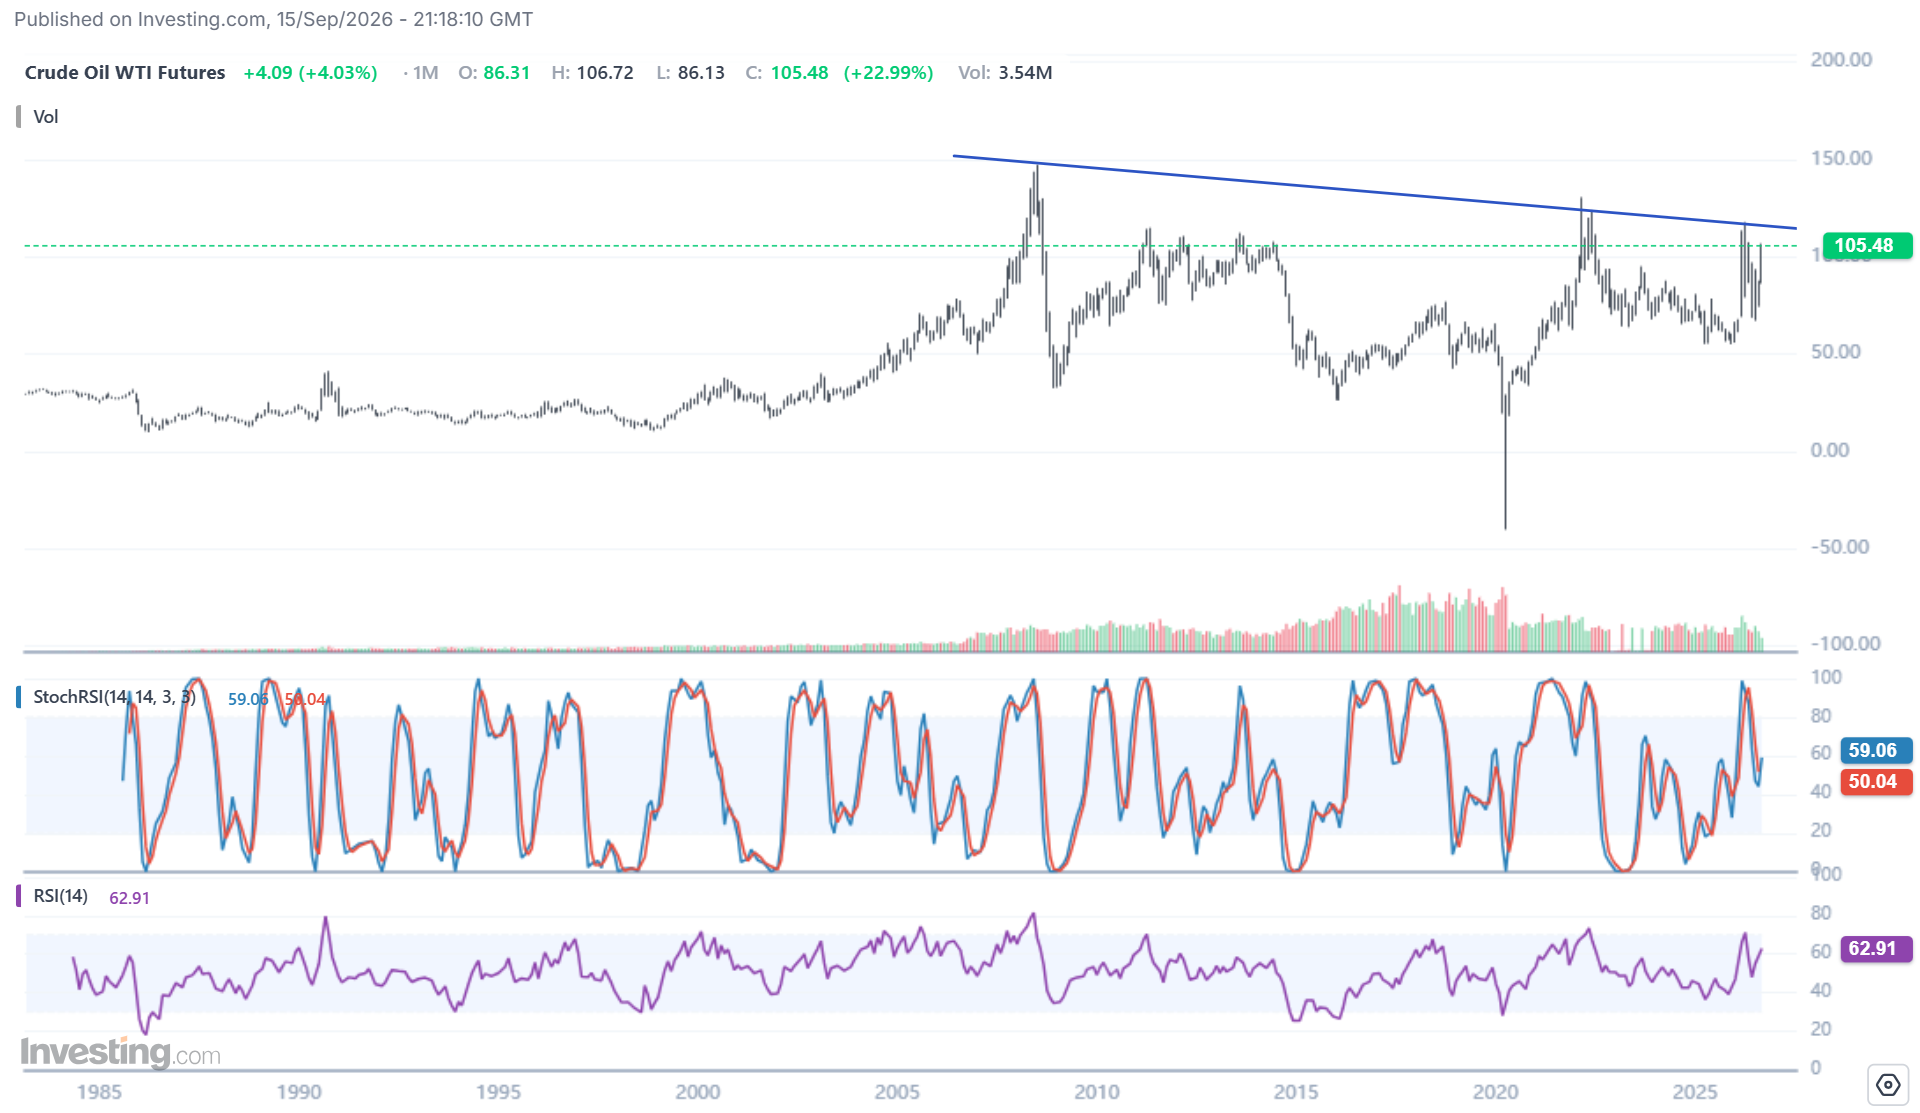The image size is (1920, 1113).
Task: Click the 2010 label on time axis
Action: (x=1096, y=1092)
